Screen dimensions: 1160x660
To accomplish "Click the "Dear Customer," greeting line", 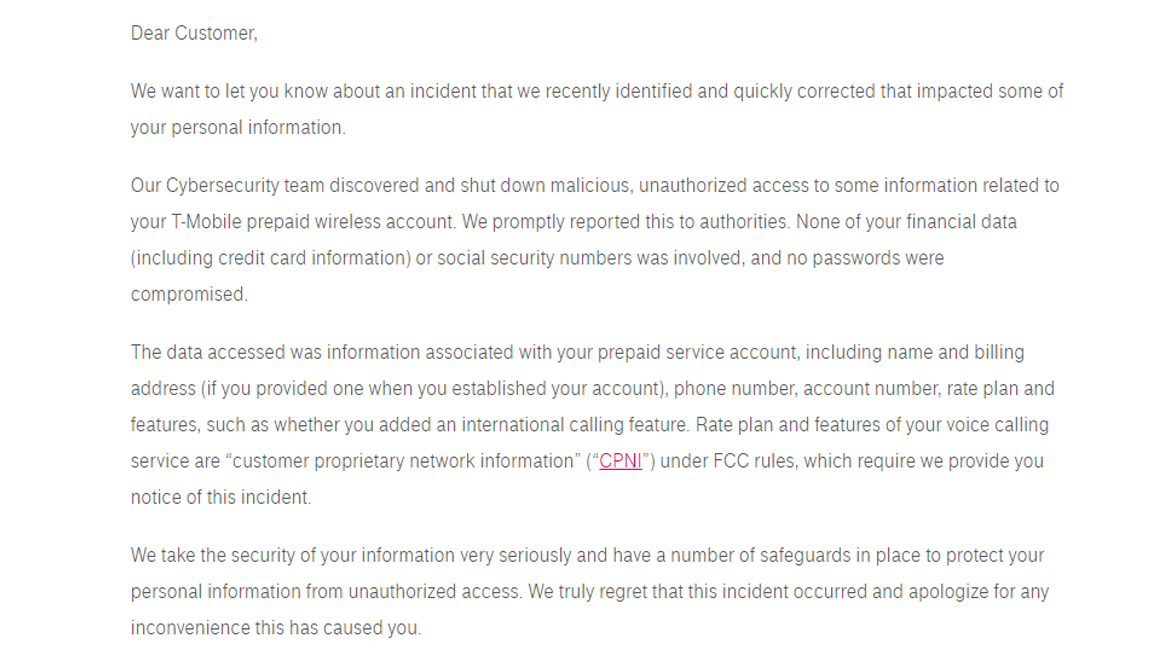I will coord(194,33).
